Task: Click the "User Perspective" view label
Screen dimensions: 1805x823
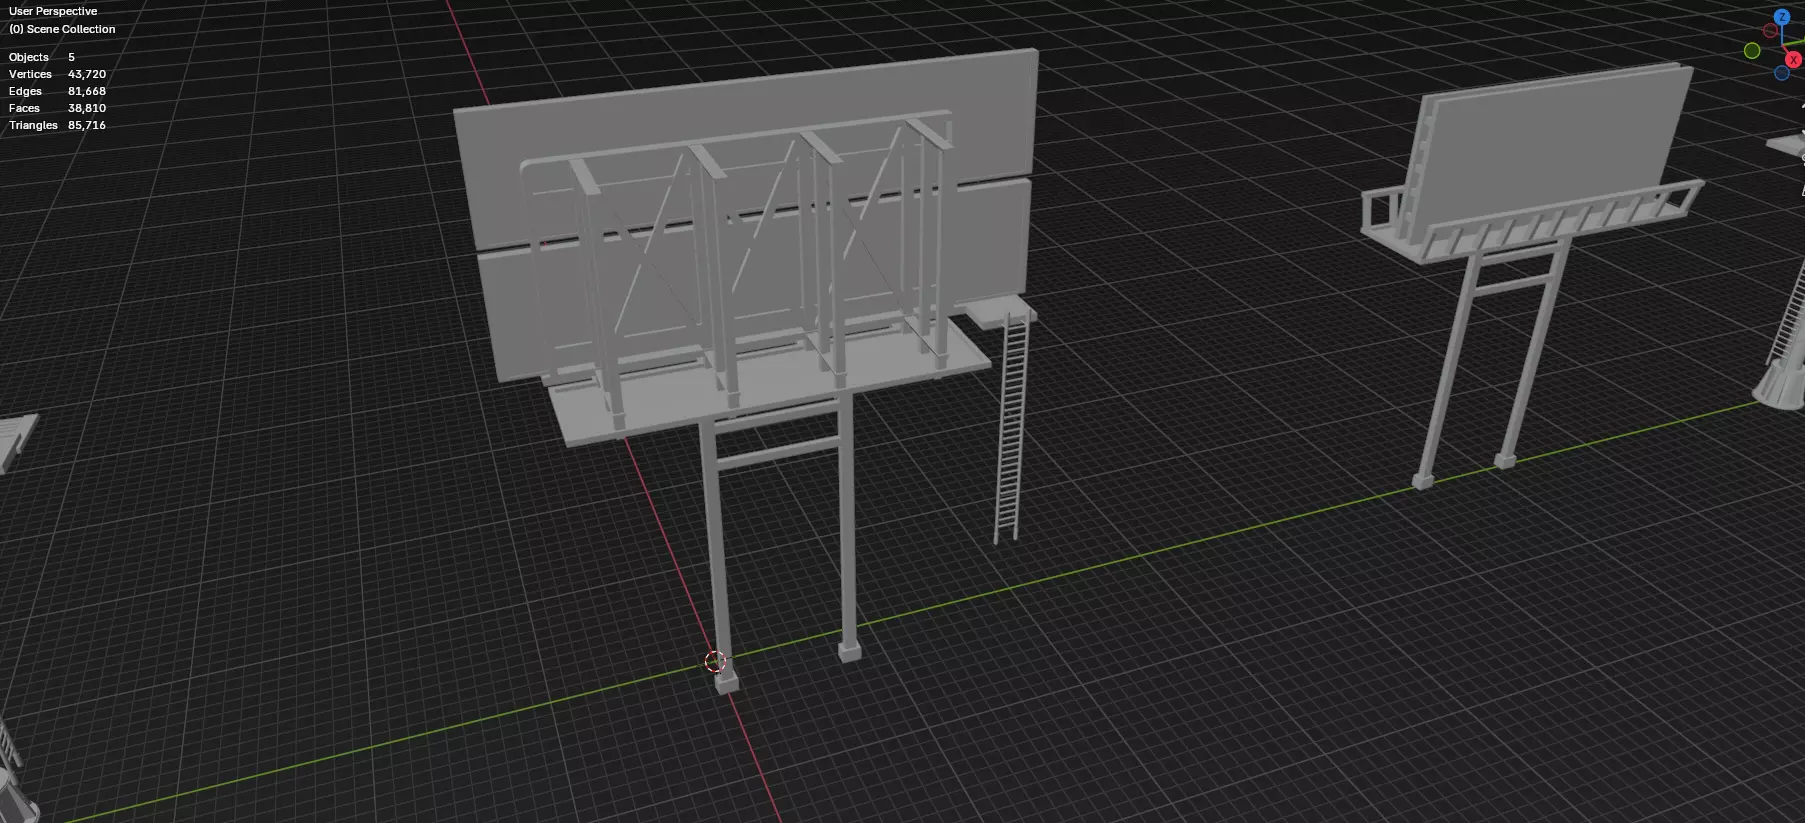Action: coord(53,11)
